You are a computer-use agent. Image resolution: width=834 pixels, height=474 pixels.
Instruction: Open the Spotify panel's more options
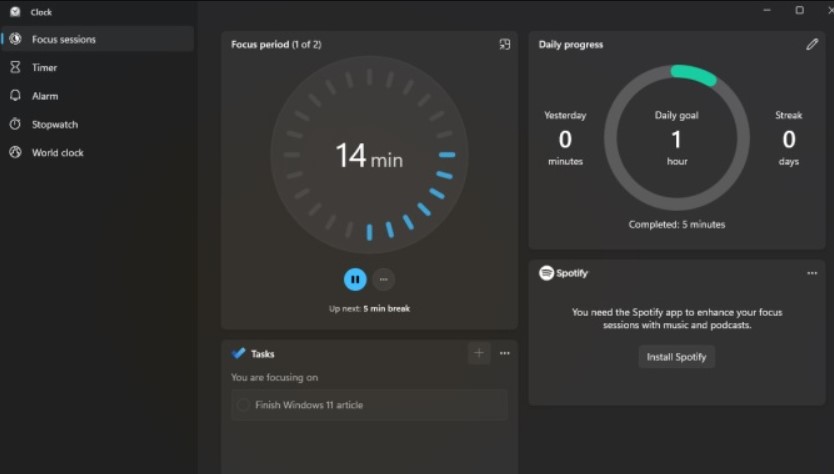[x=812, y=273]
